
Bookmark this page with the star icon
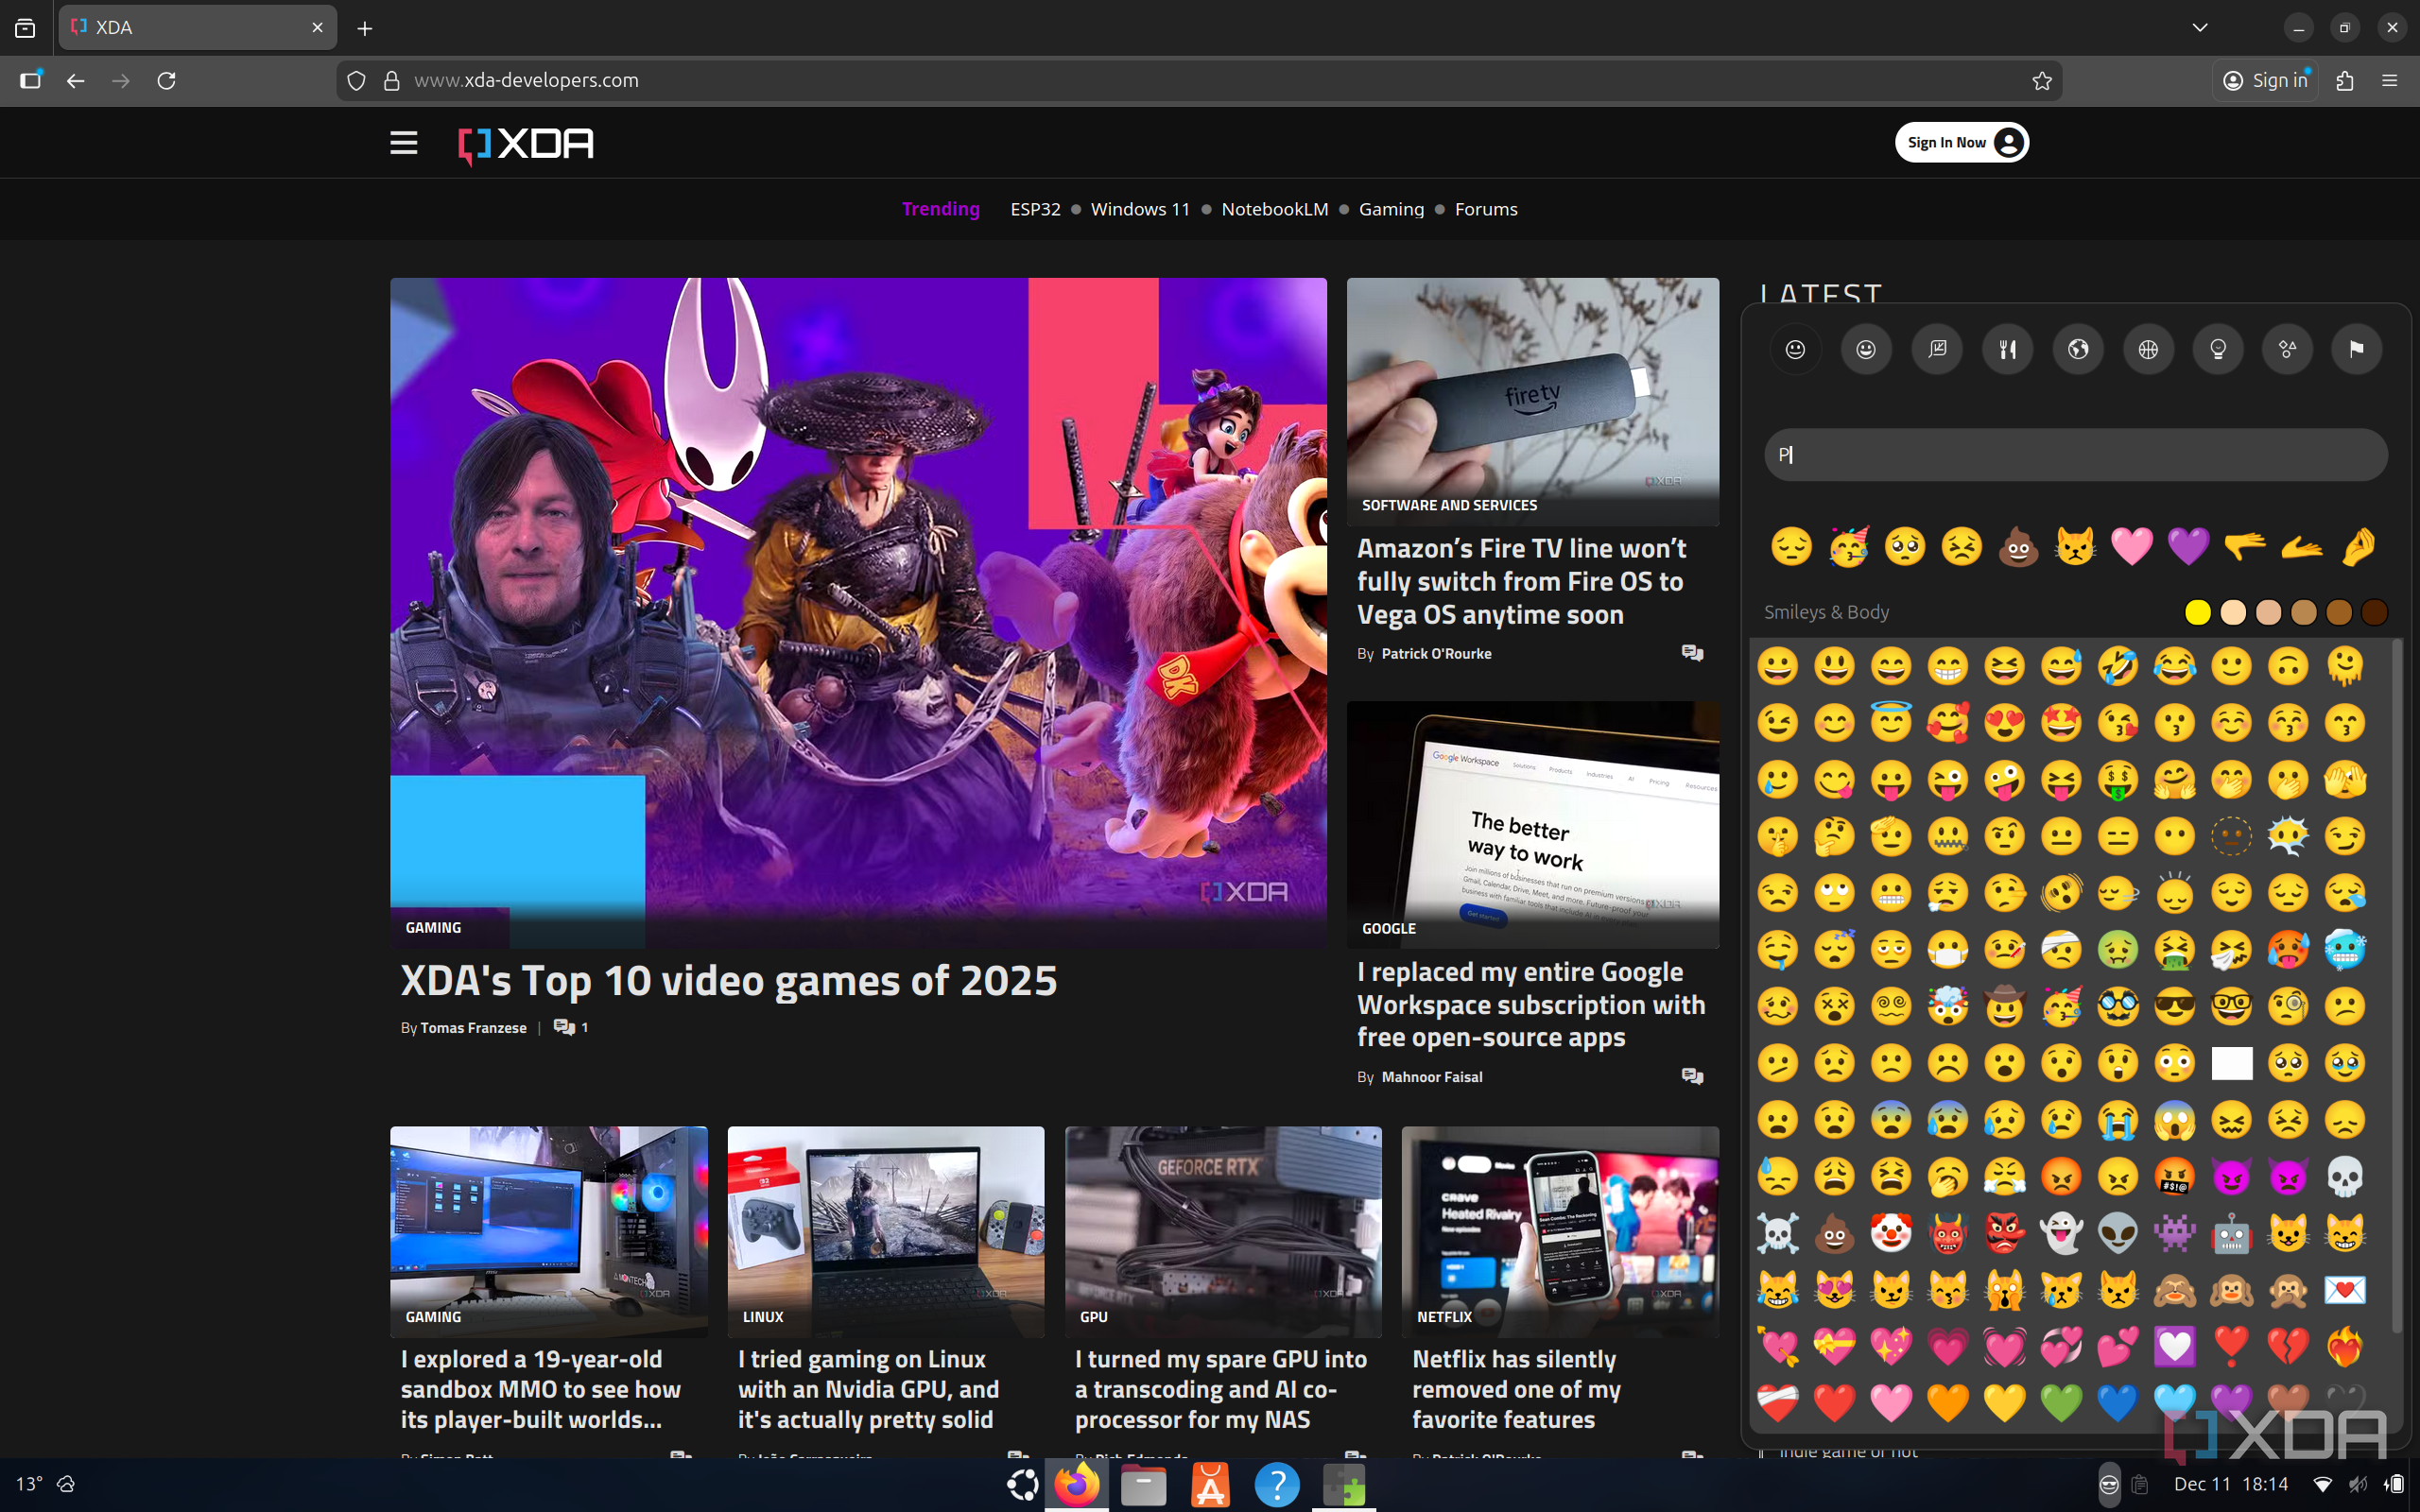pyautogui.click(x=2041, y=81)
